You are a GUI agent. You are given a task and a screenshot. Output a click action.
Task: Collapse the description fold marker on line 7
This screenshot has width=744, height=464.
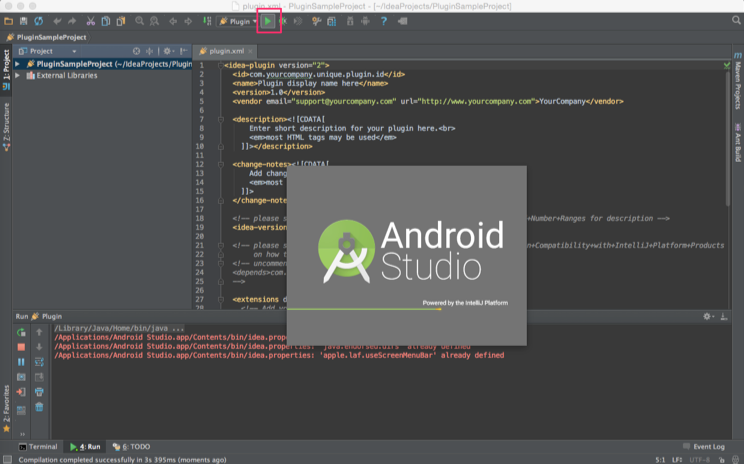220,120
